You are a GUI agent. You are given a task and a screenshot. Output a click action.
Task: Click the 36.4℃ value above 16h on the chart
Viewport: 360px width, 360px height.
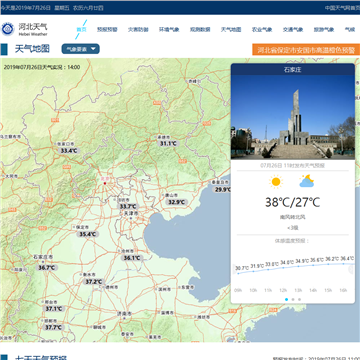[x=347, y=258]
